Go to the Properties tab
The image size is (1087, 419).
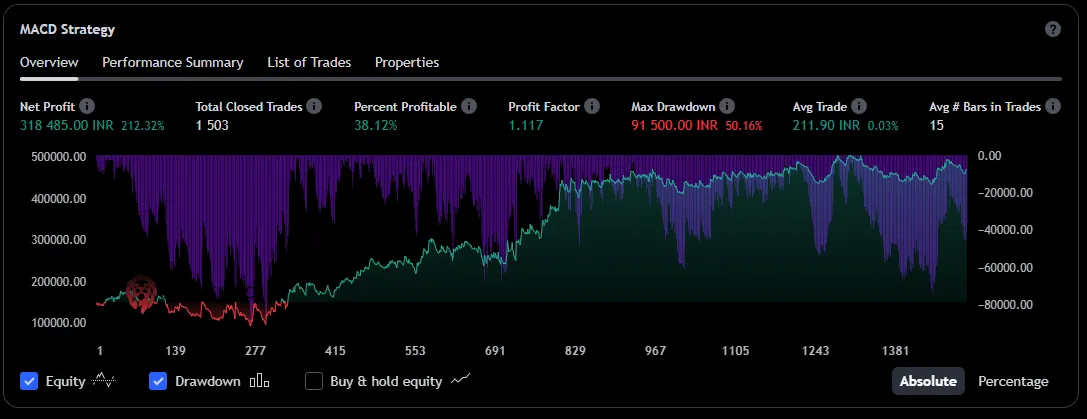407,62
